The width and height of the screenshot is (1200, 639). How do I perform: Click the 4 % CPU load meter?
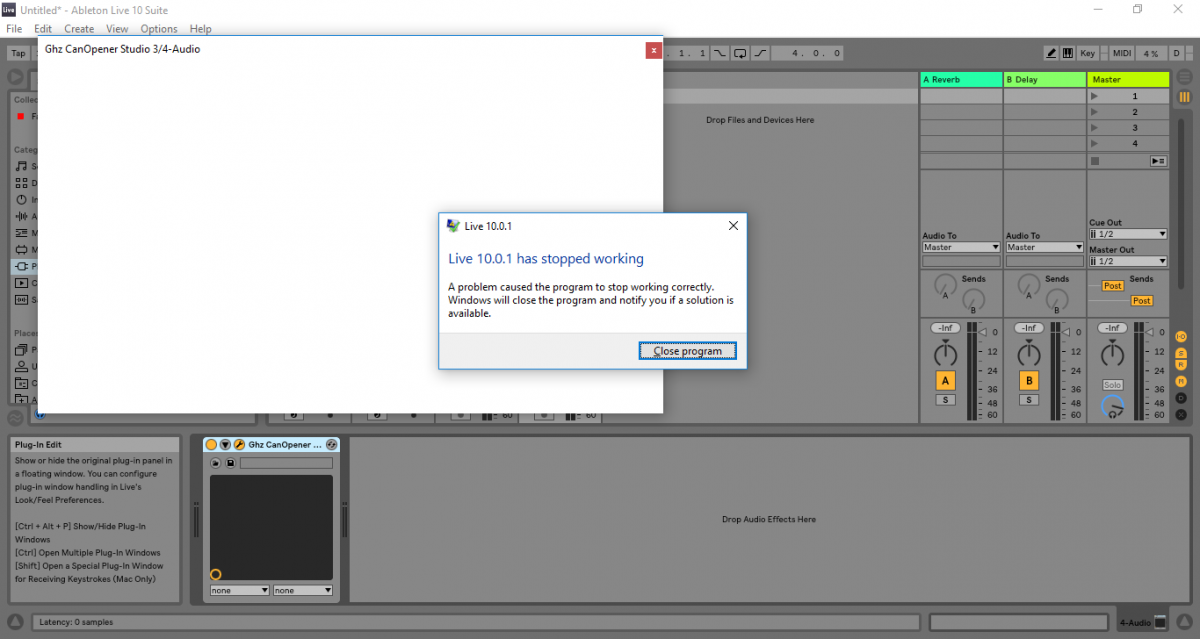tap(1151, 53)
